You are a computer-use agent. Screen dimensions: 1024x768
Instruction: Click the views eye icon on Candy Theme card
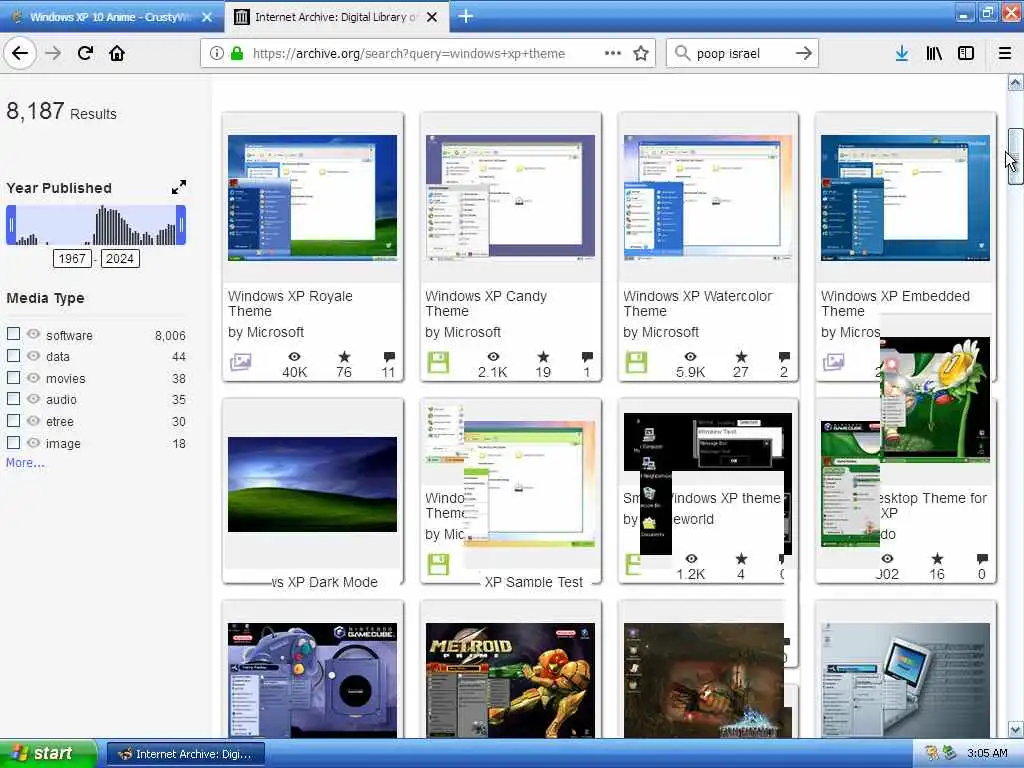click(x=493, y=357)
